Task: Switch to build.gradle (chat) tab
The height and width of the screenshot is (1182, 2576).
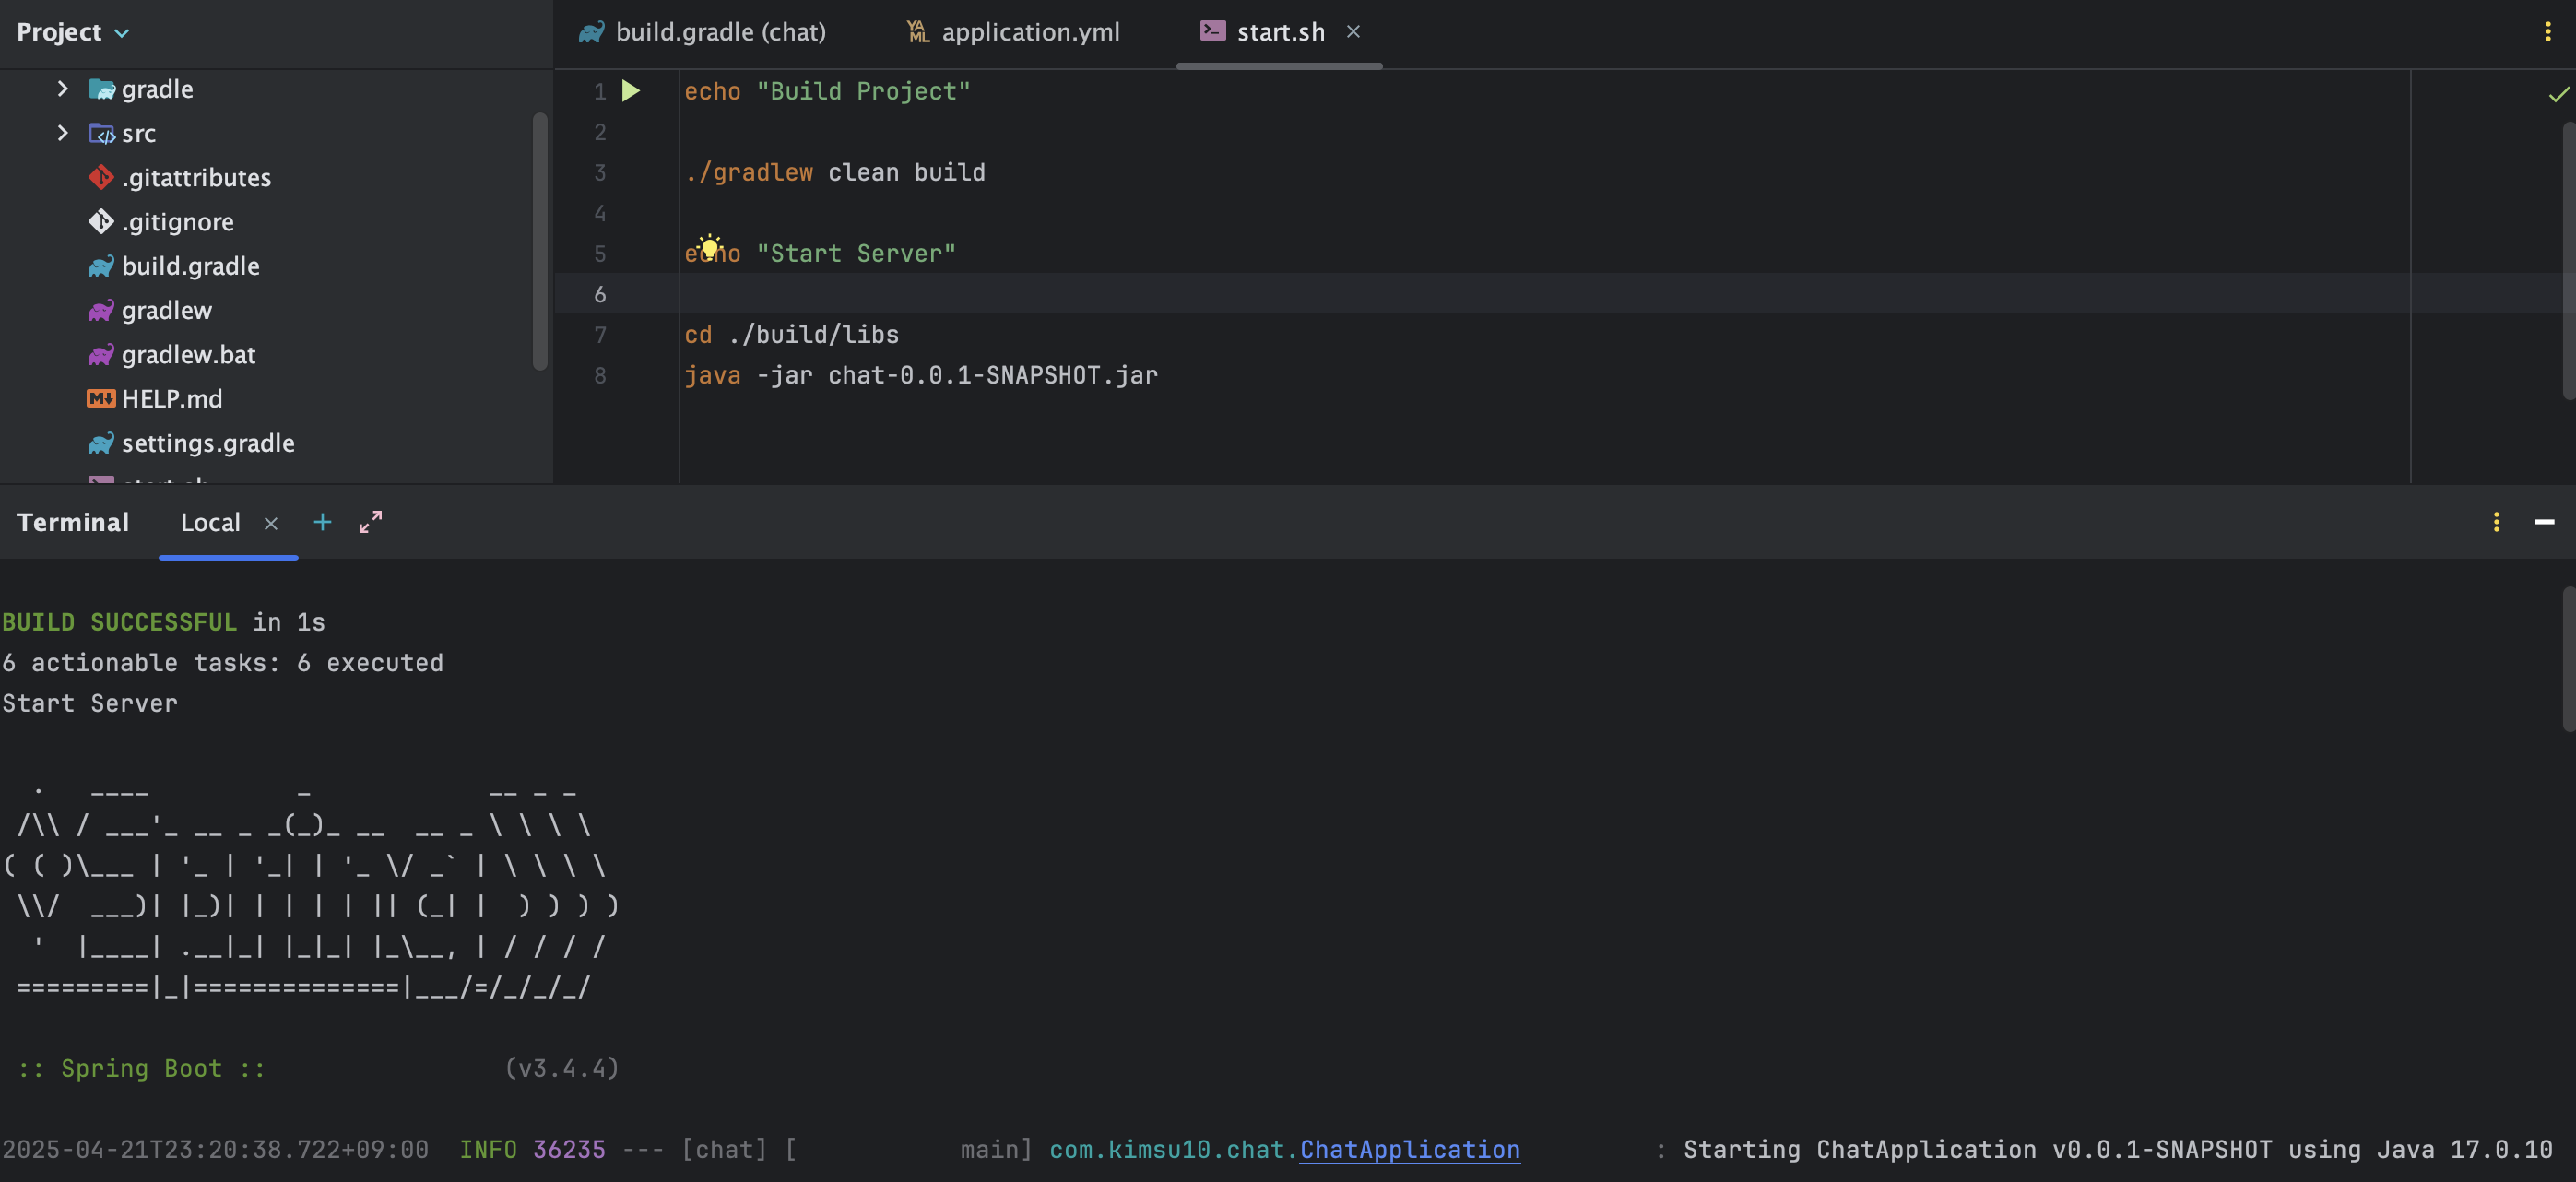Action: tap(703, 32)
